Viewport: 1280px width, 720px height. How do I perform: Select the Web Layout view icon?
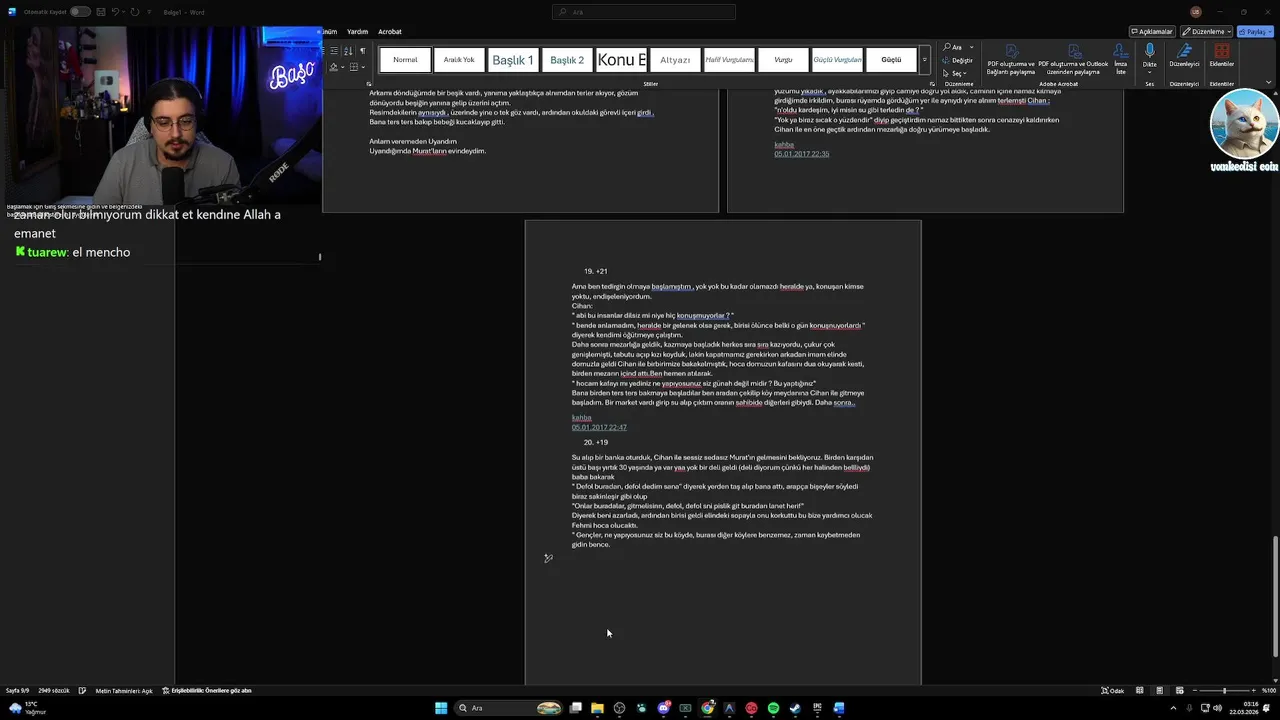(1179, 691)
